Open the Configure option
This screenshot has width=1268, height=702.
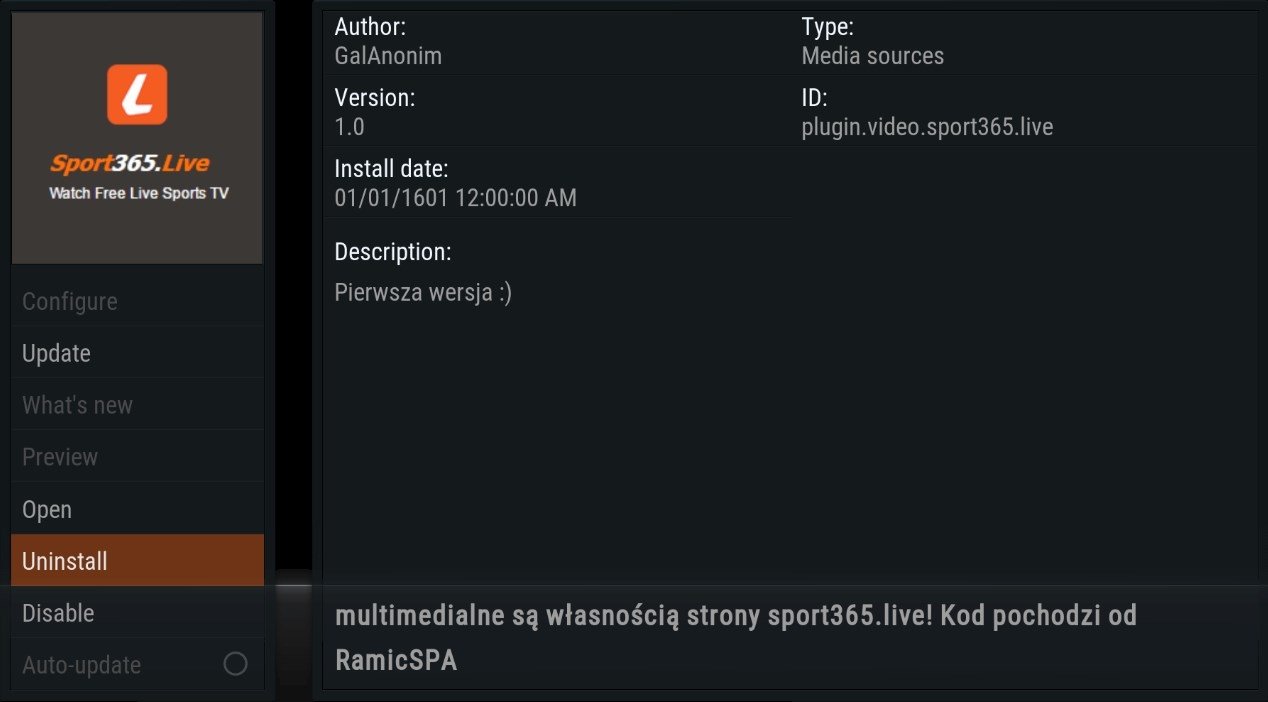click(138, 301)
